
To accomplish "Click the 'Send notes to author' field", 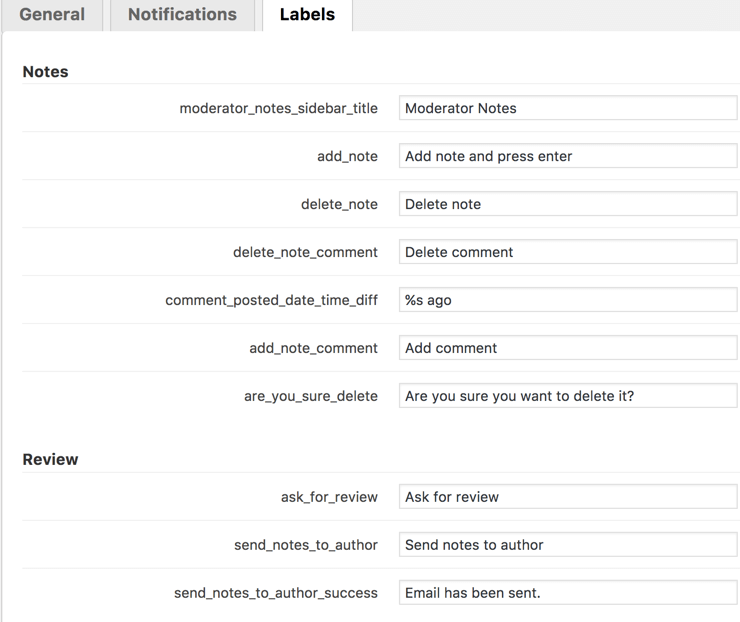I will click(567, 545).
